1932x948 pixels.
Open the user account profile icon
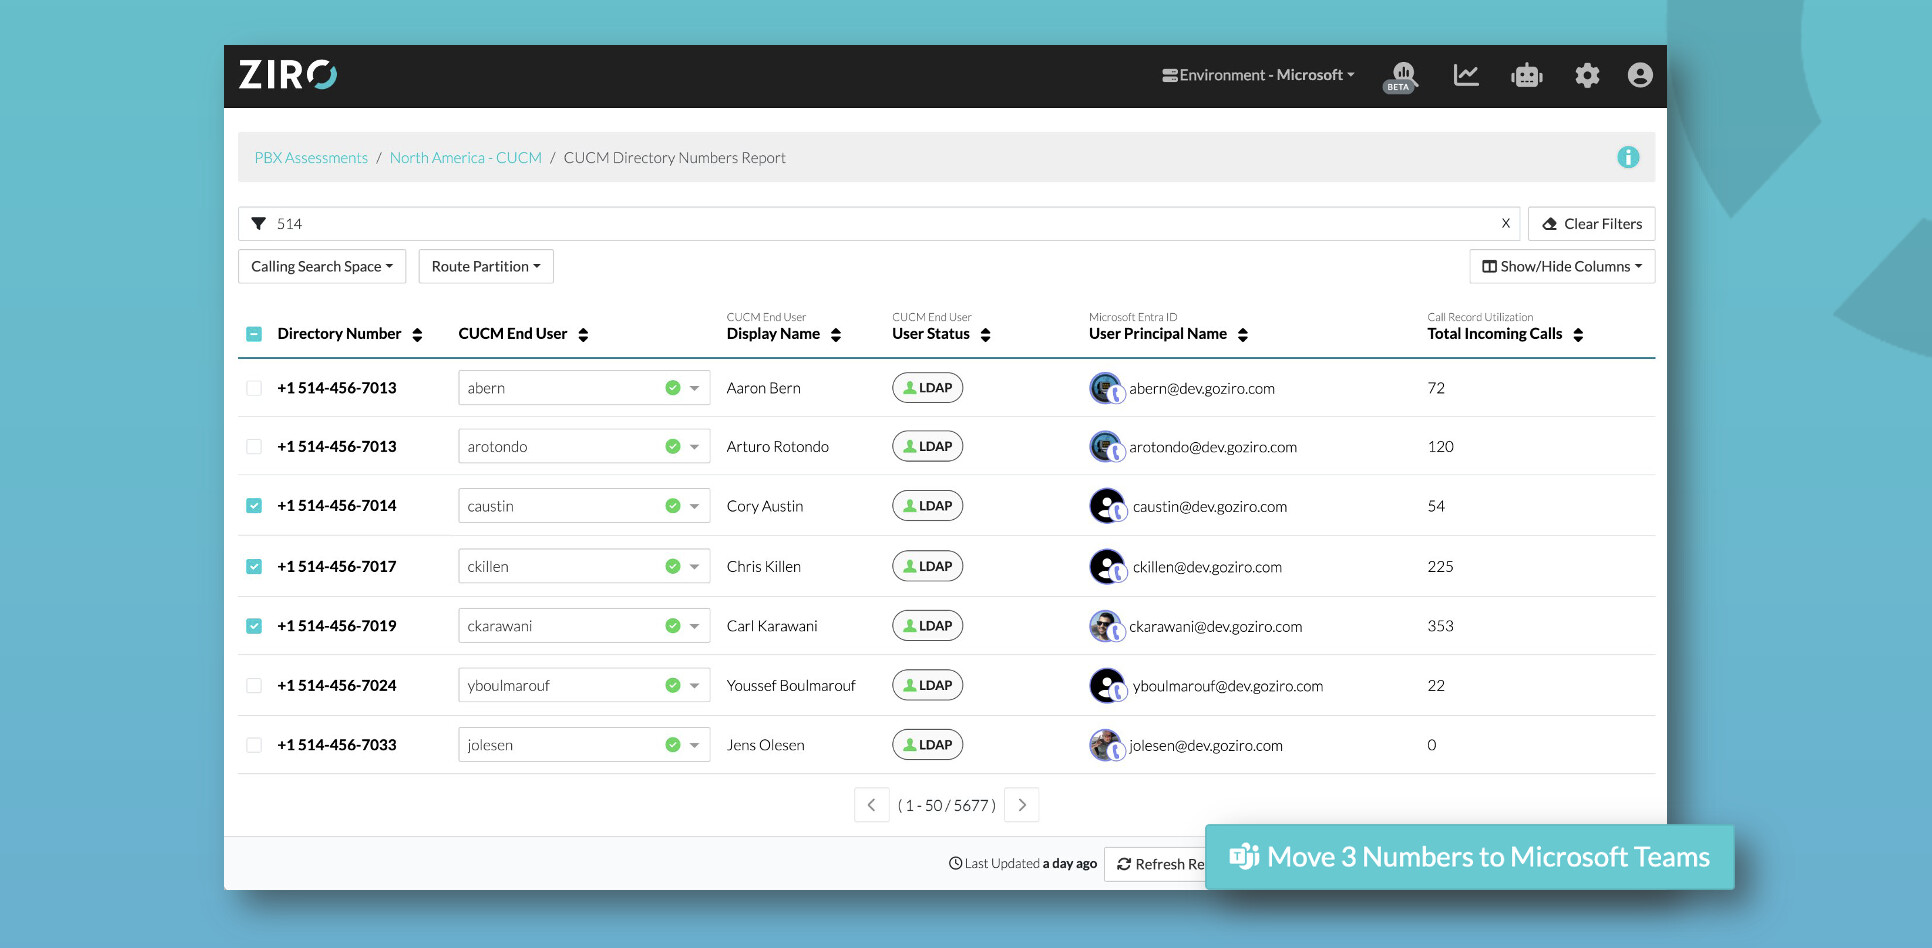[1640, 75]
